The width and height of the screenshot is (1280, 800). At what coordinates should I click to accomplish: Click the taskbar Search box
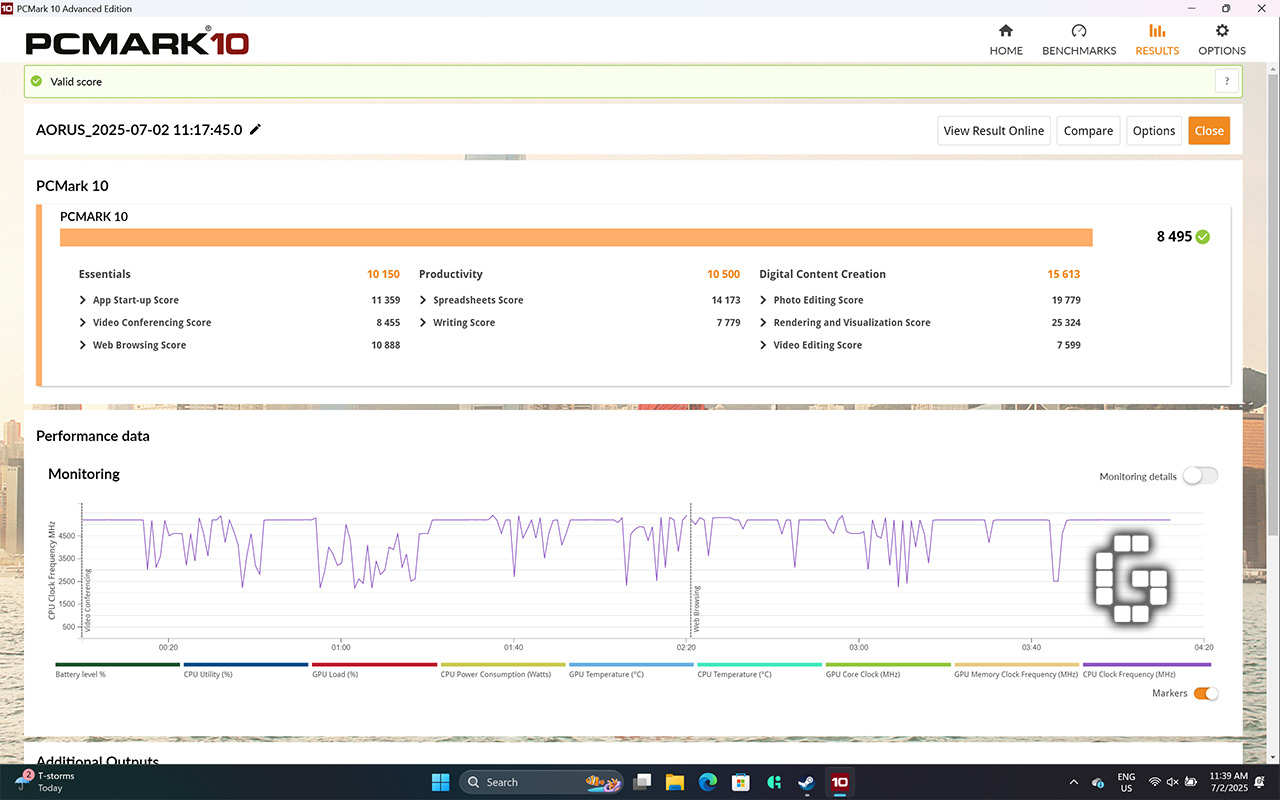pyautogui.click(x=541, y=782)
